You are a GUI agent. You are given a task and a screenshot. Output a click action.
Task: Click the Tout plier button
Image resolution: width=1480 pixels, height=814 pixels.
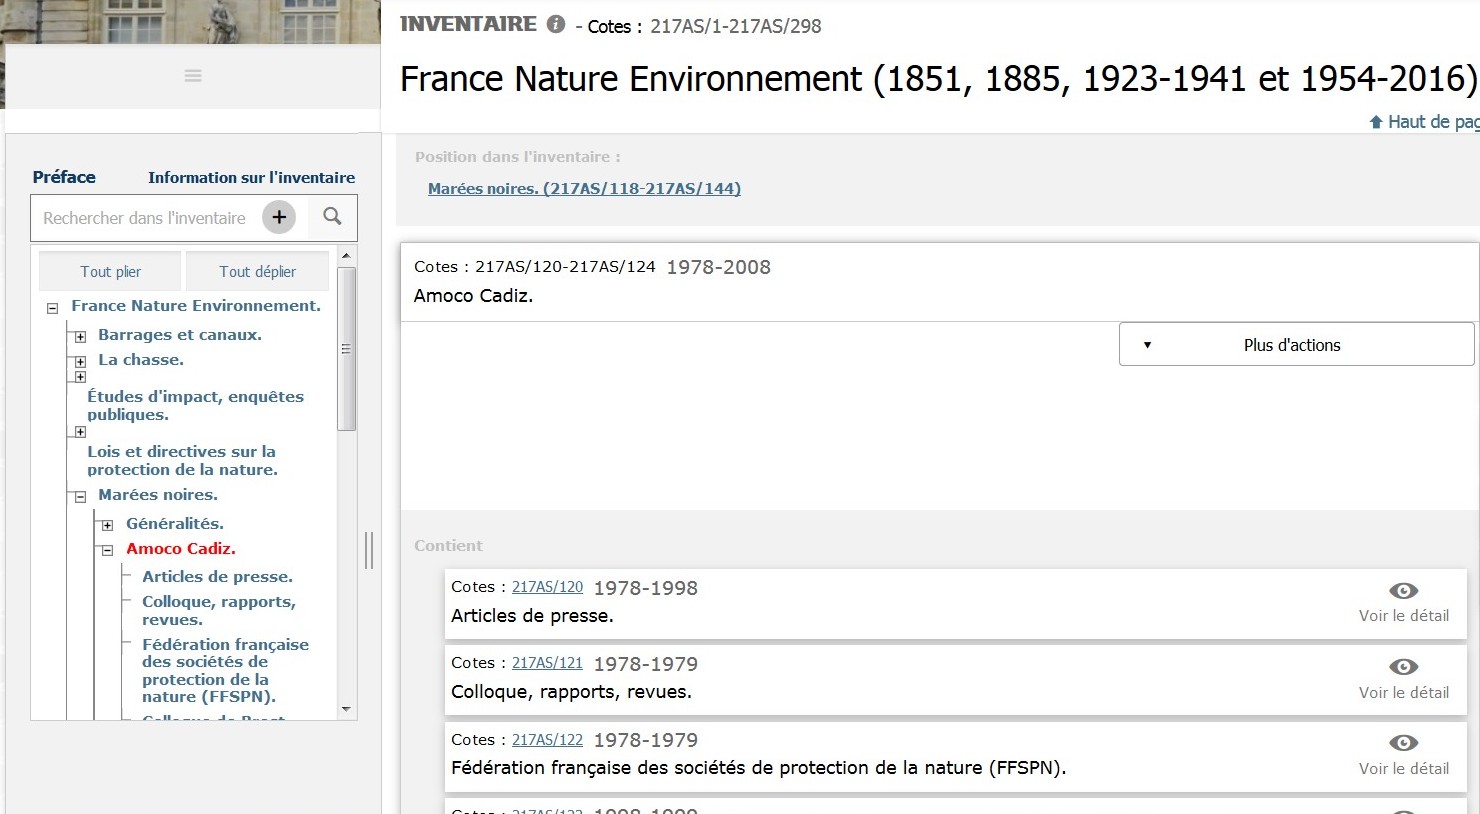click(x=110, y=271)
